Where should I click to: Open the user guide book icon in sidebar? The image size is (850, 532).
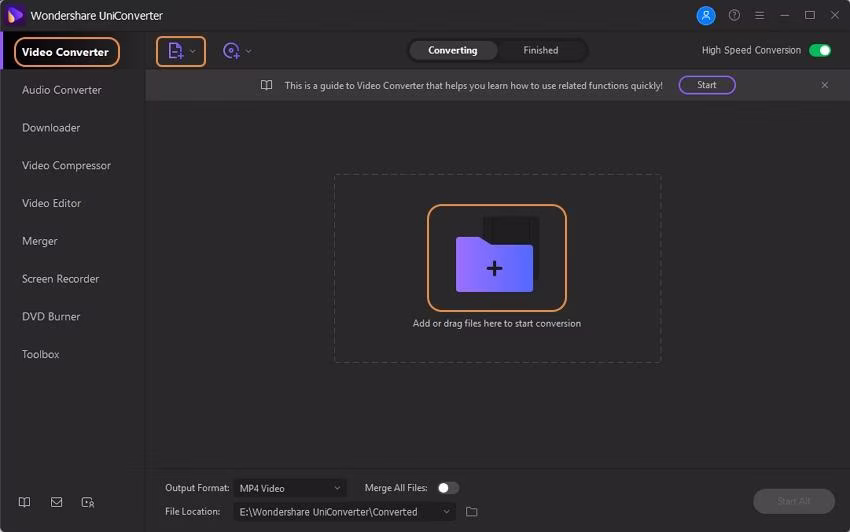click(x=24, y=502)
